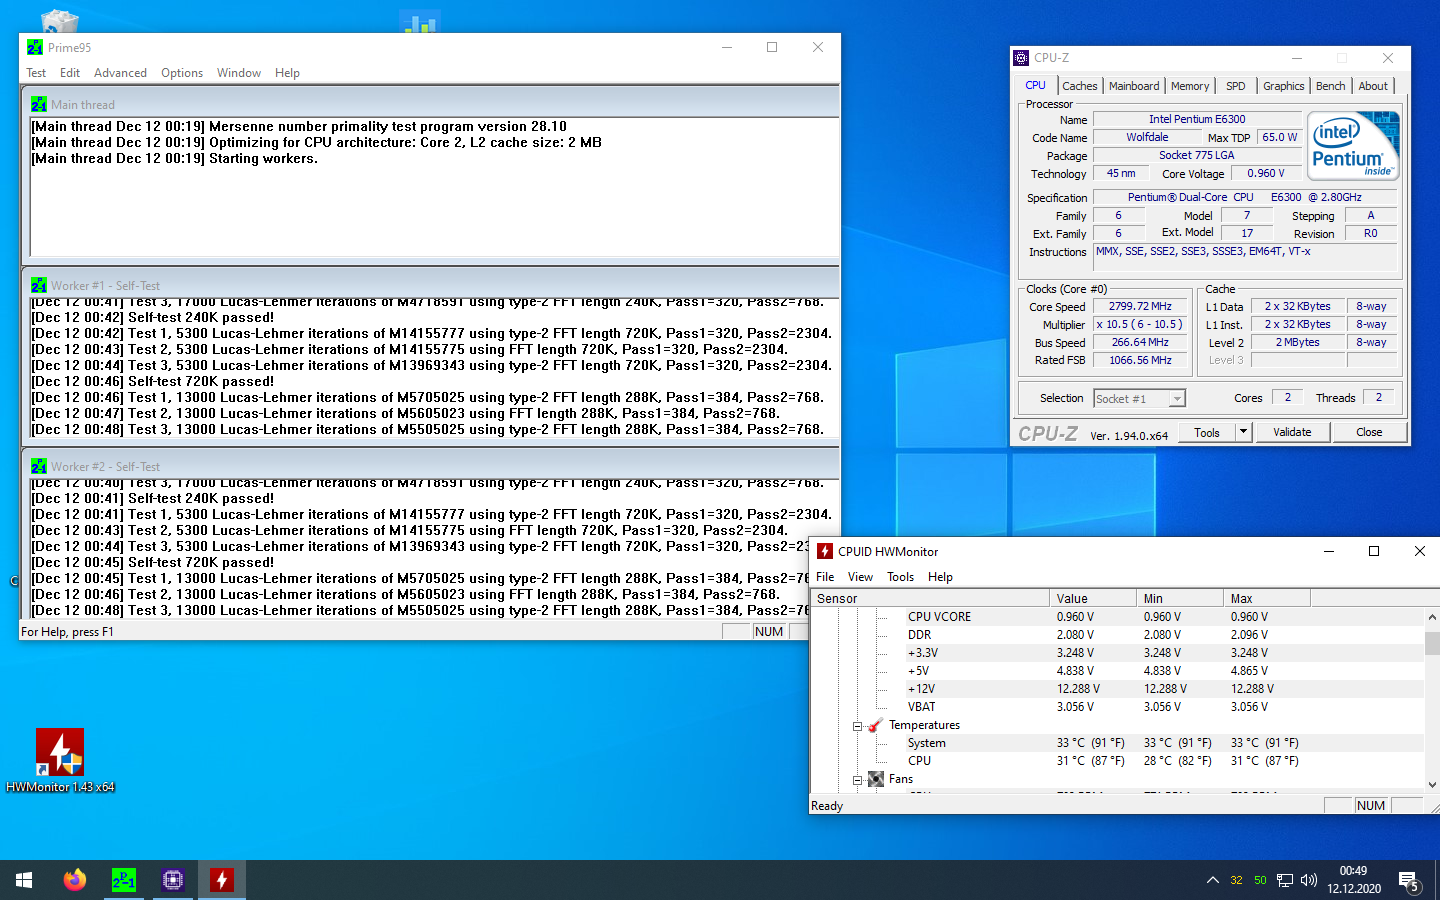The width and height of the screenshot is (1440, 900).
Task: Switch to the Graphics tab in CPU-Z
Action: (x=1283, y=86)
